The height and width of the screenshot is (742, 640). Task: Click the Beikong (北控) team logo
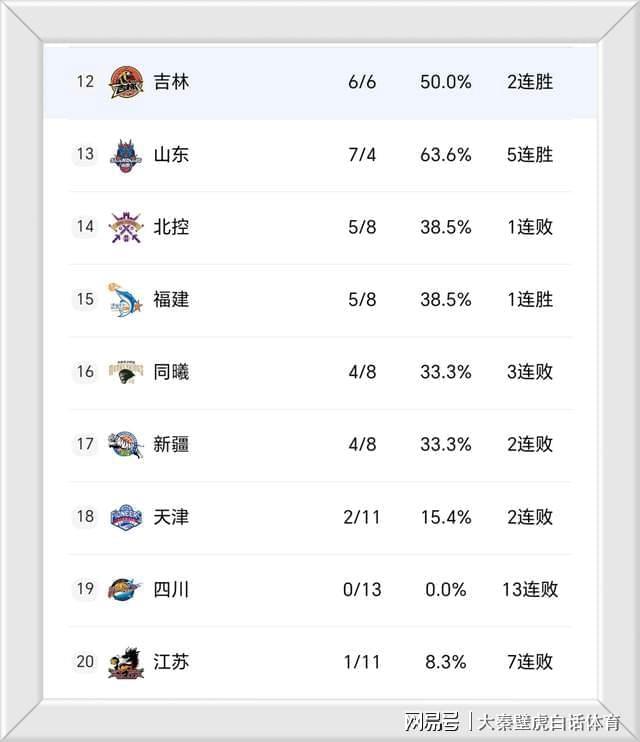126,227
